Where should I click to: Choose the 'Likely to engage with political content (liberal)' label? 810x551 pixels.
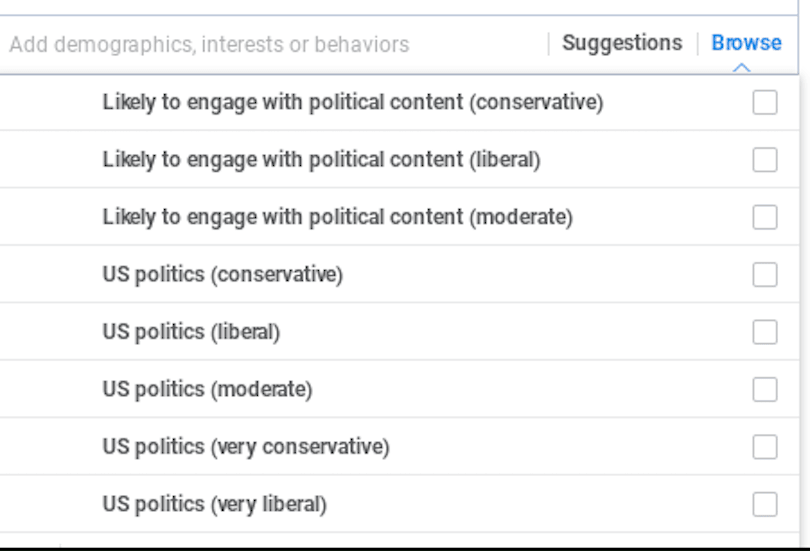321,160
